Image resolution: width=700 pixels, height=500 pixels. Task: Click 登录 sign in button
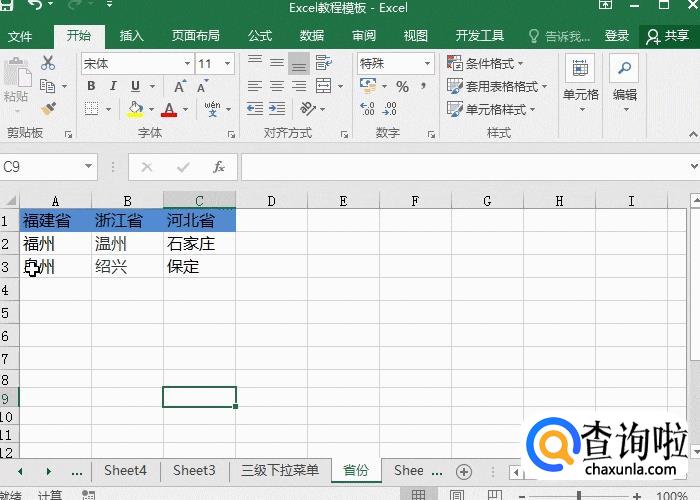click(617, 36)
